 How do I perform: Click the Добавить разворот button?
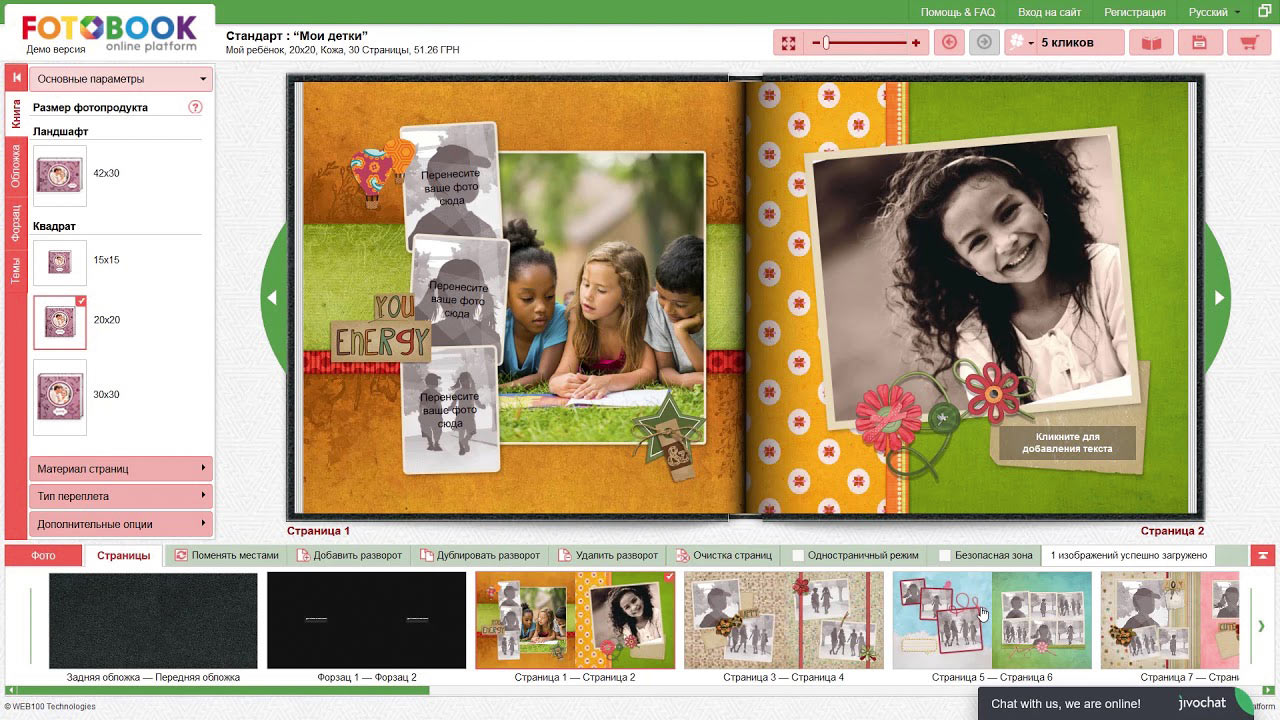click(349, 555)
